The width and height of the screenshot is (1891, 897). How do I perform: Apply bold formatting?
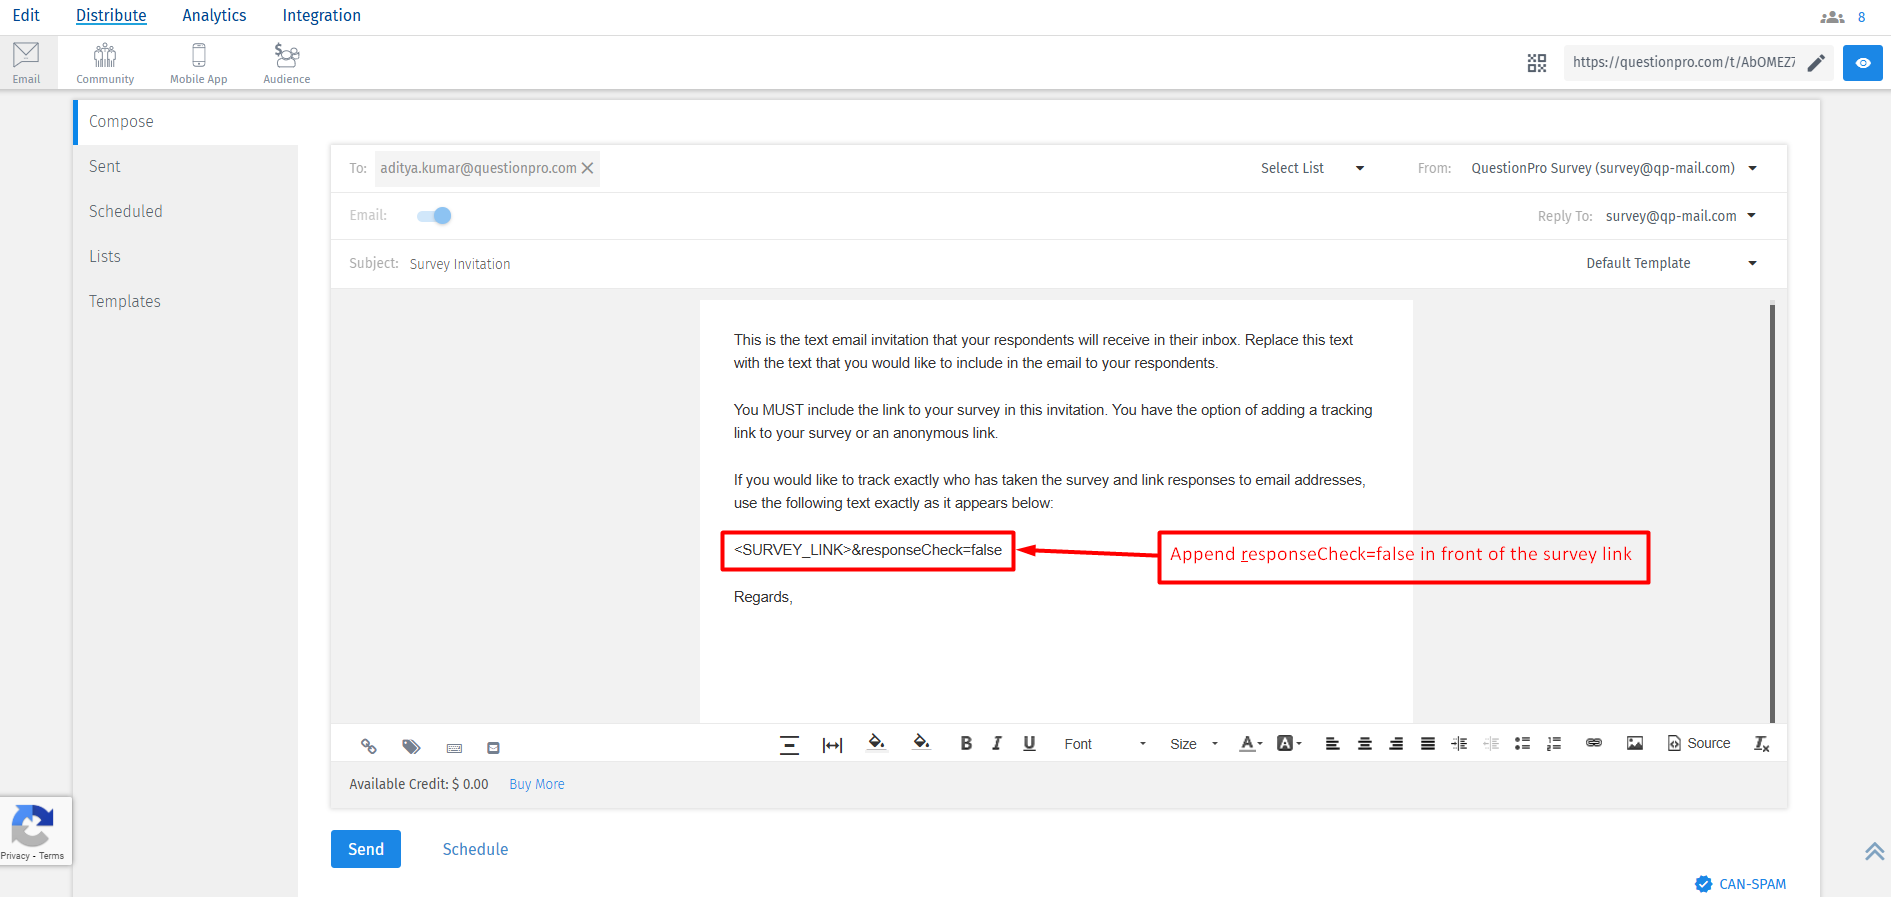point(966,743)
